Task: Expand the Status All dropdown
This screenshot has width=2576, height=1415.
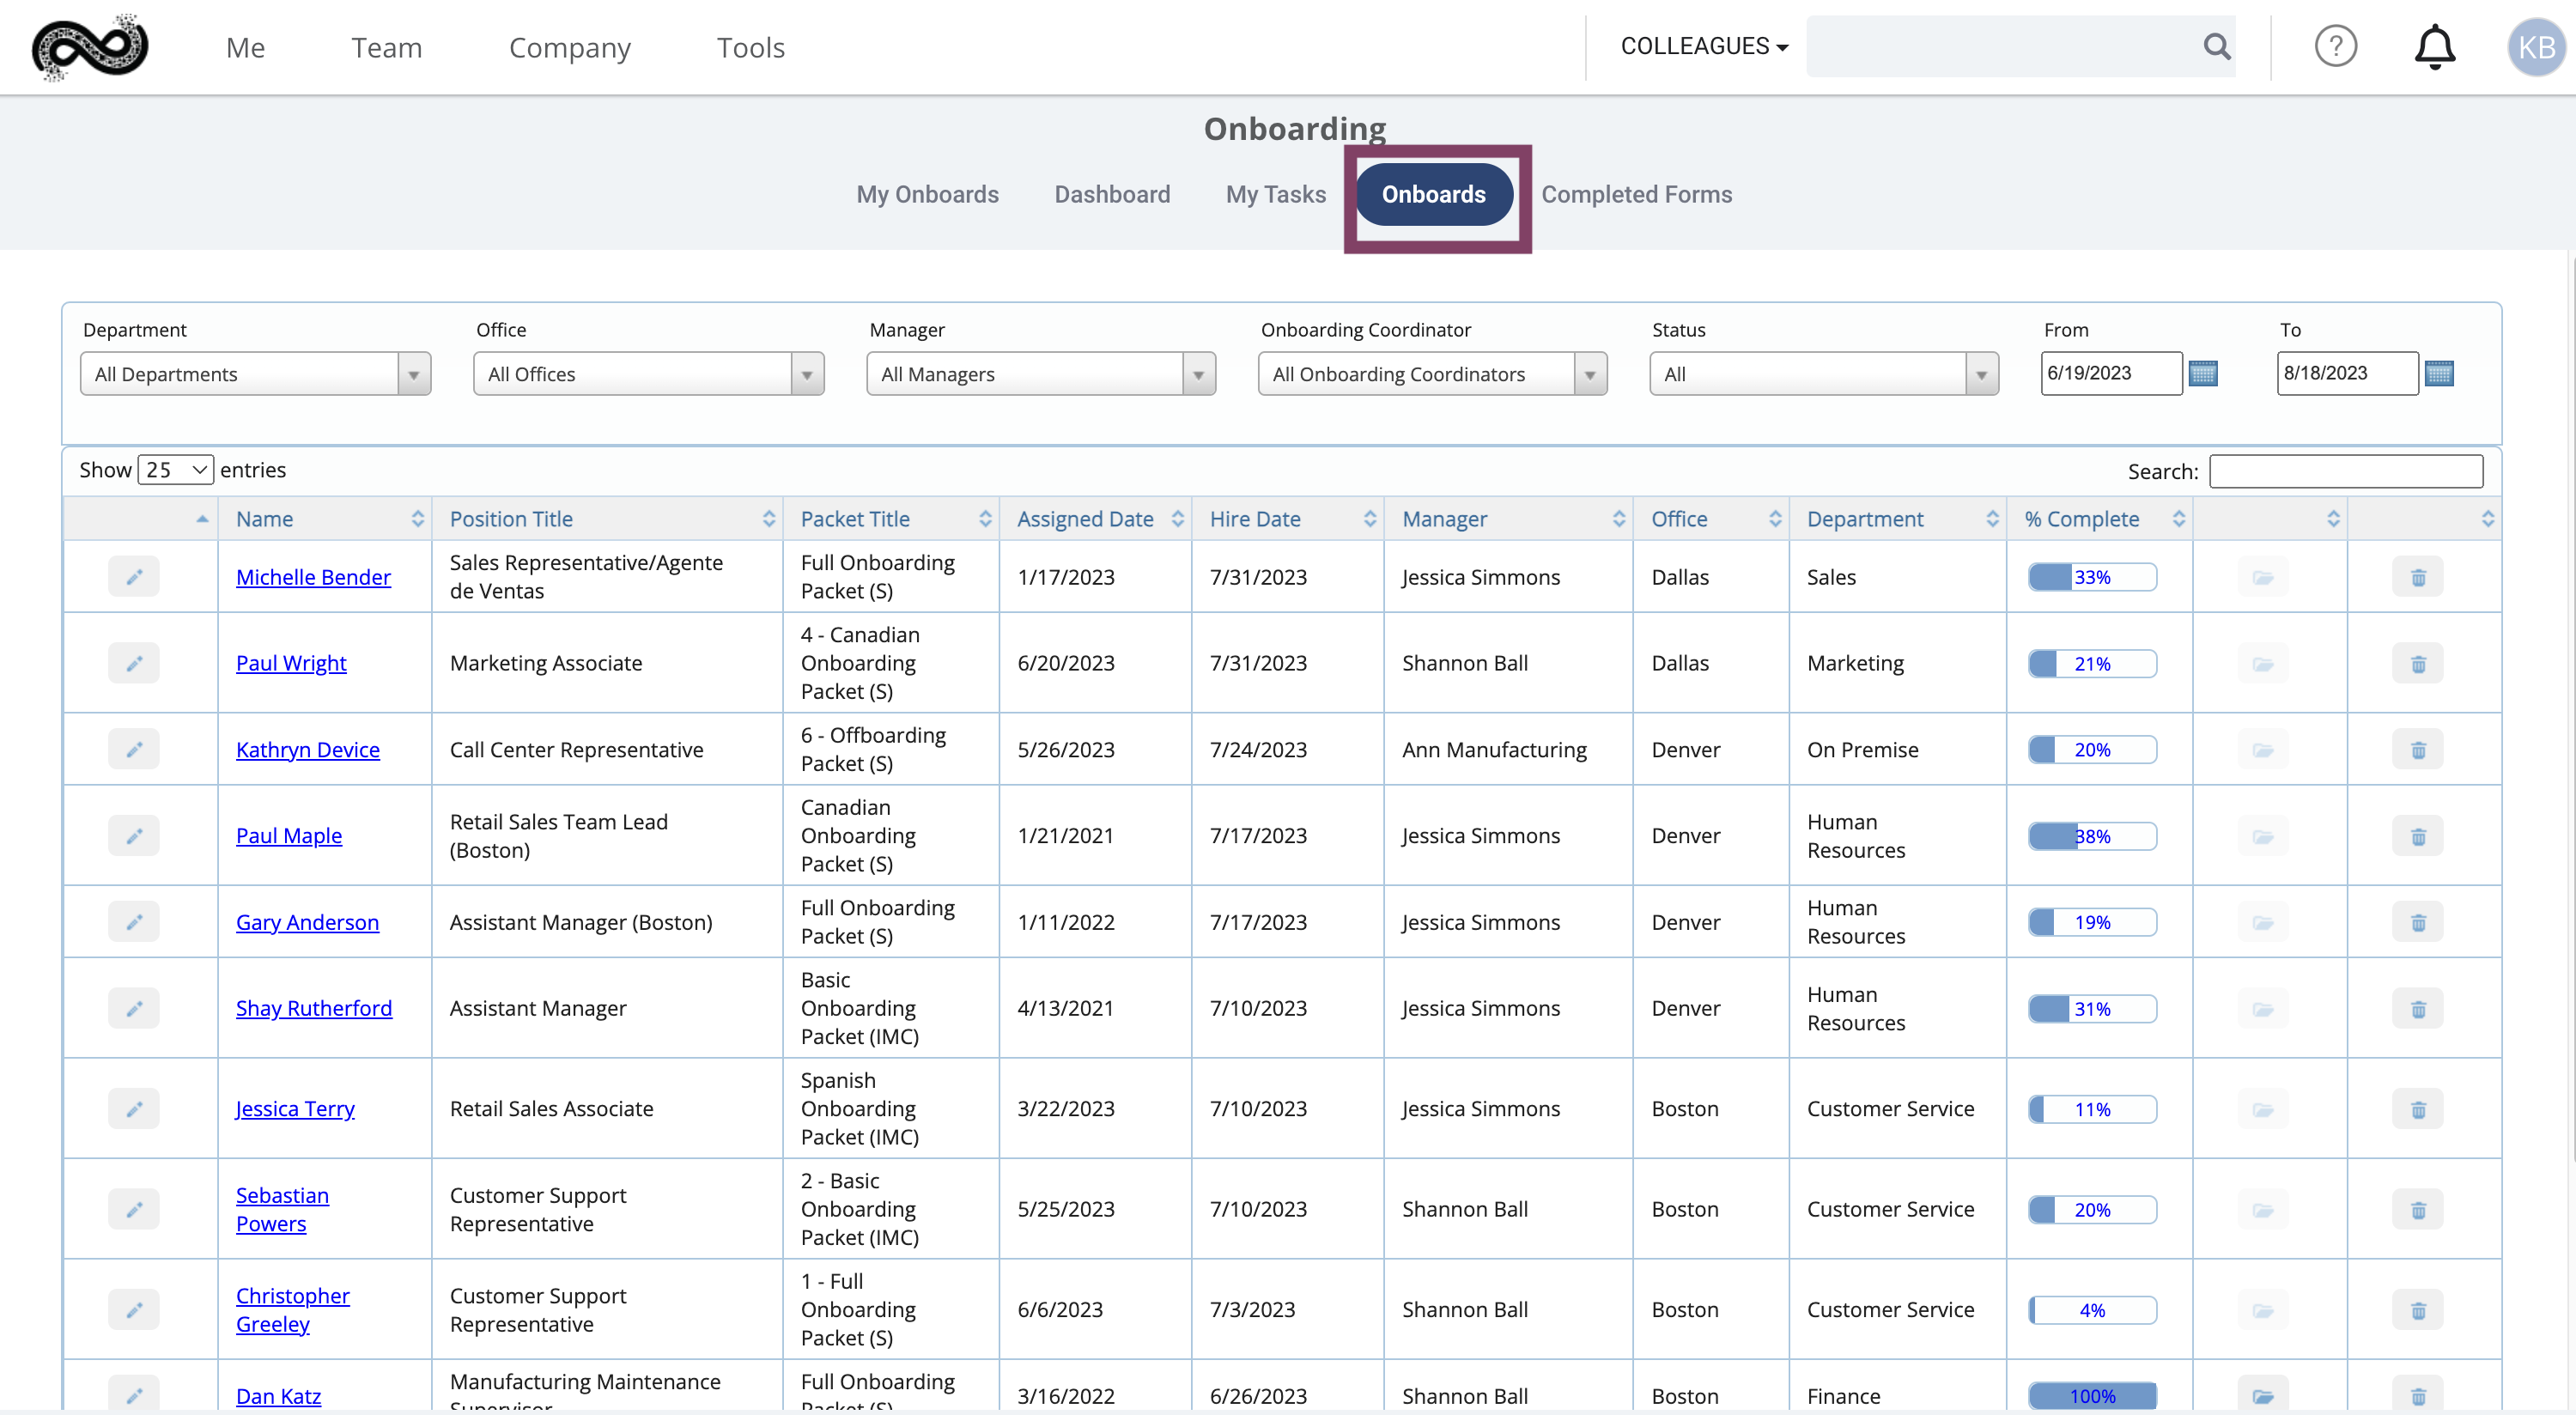Action: point(1824,374)
